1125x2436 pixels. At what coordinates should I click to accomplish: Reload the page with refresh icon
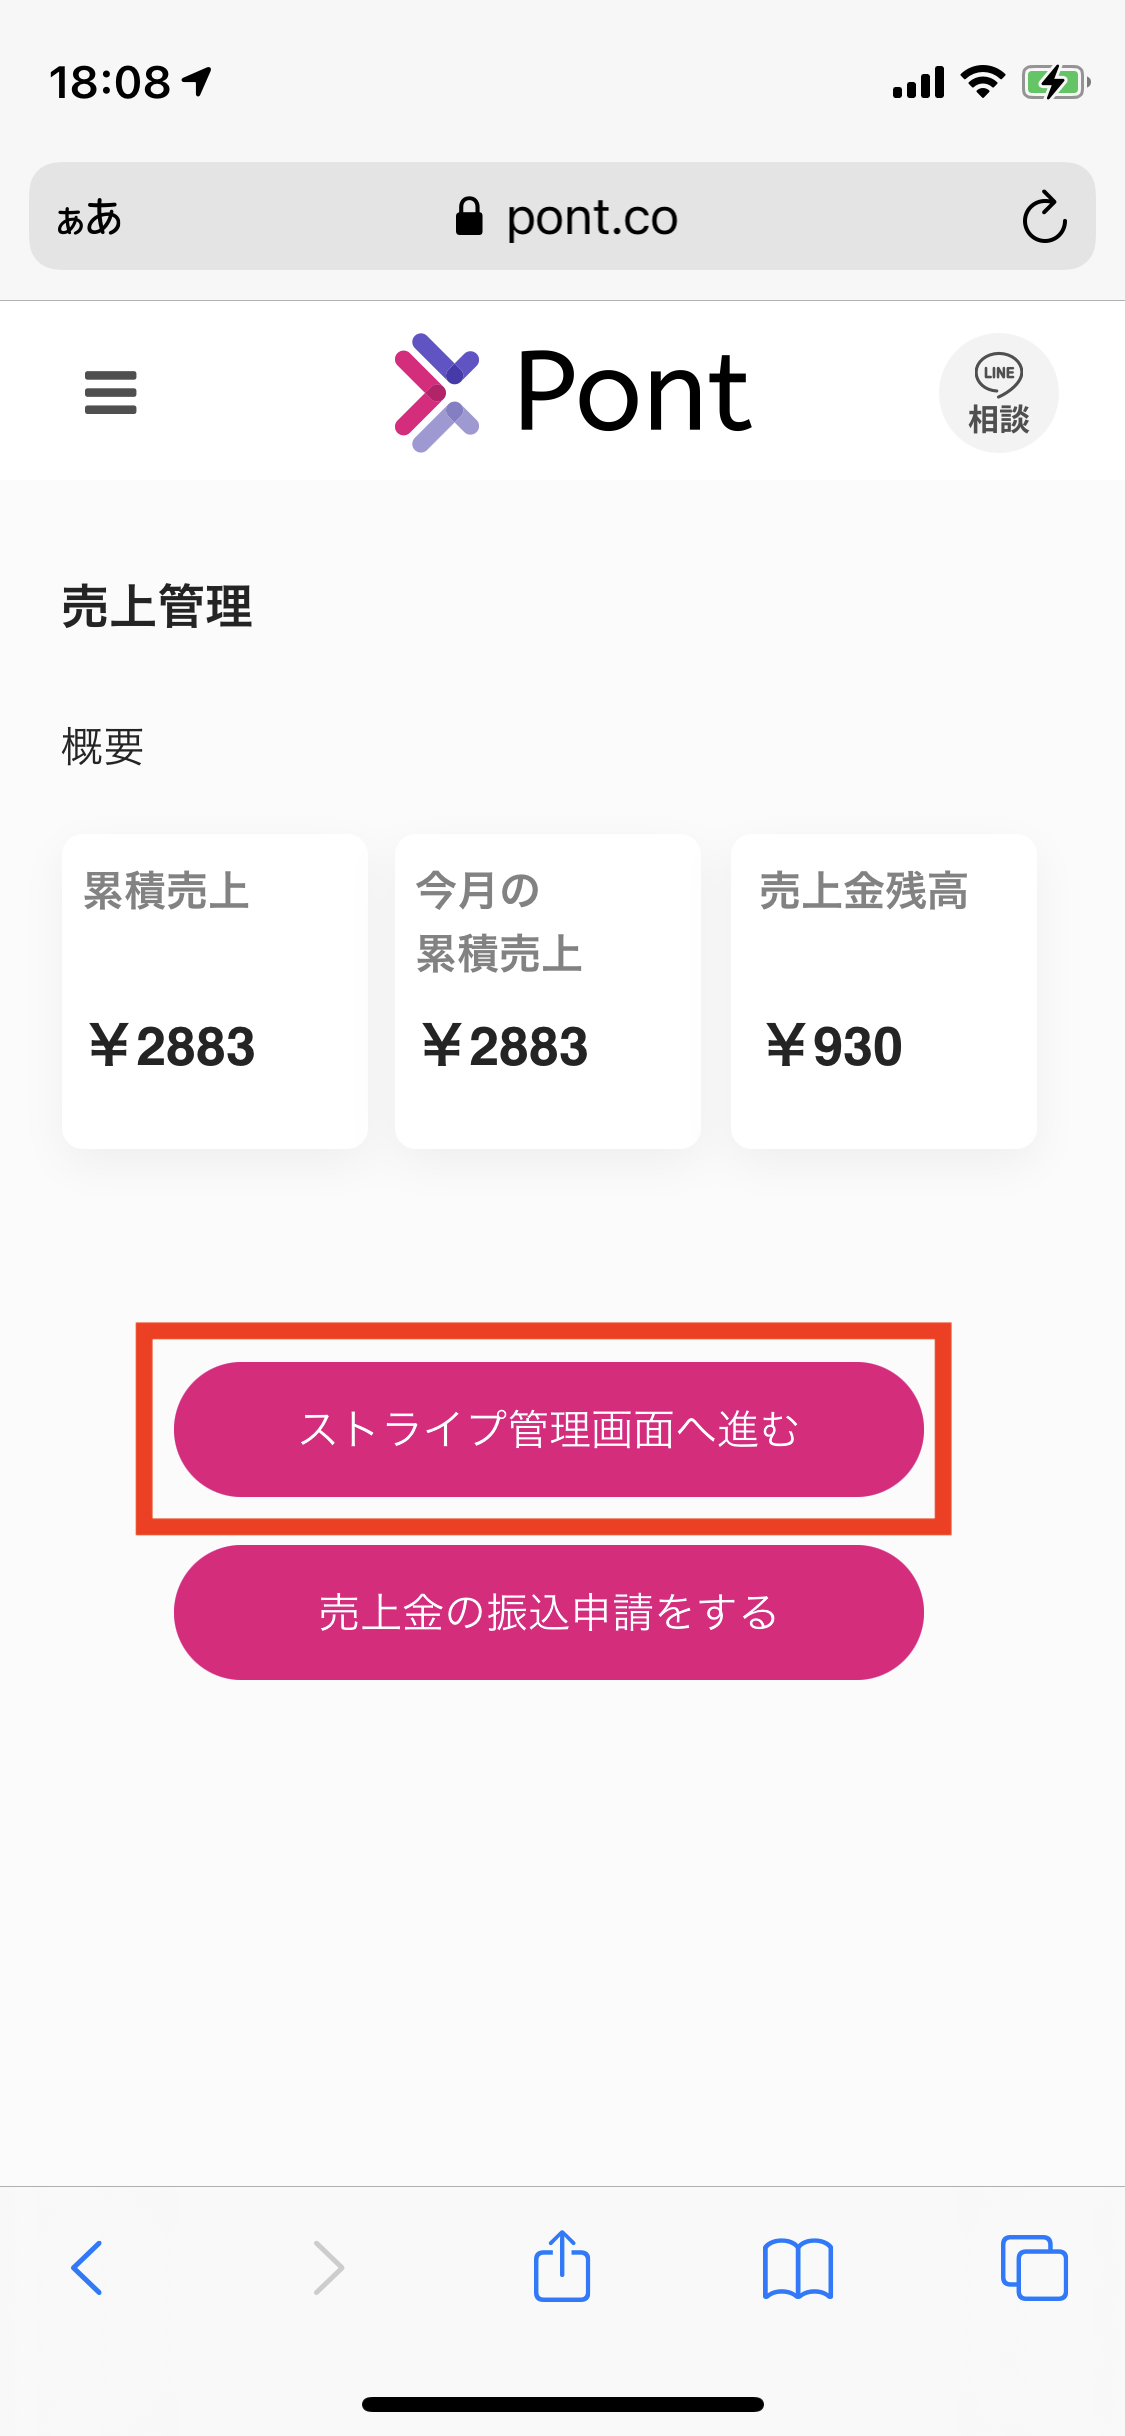1044,216
